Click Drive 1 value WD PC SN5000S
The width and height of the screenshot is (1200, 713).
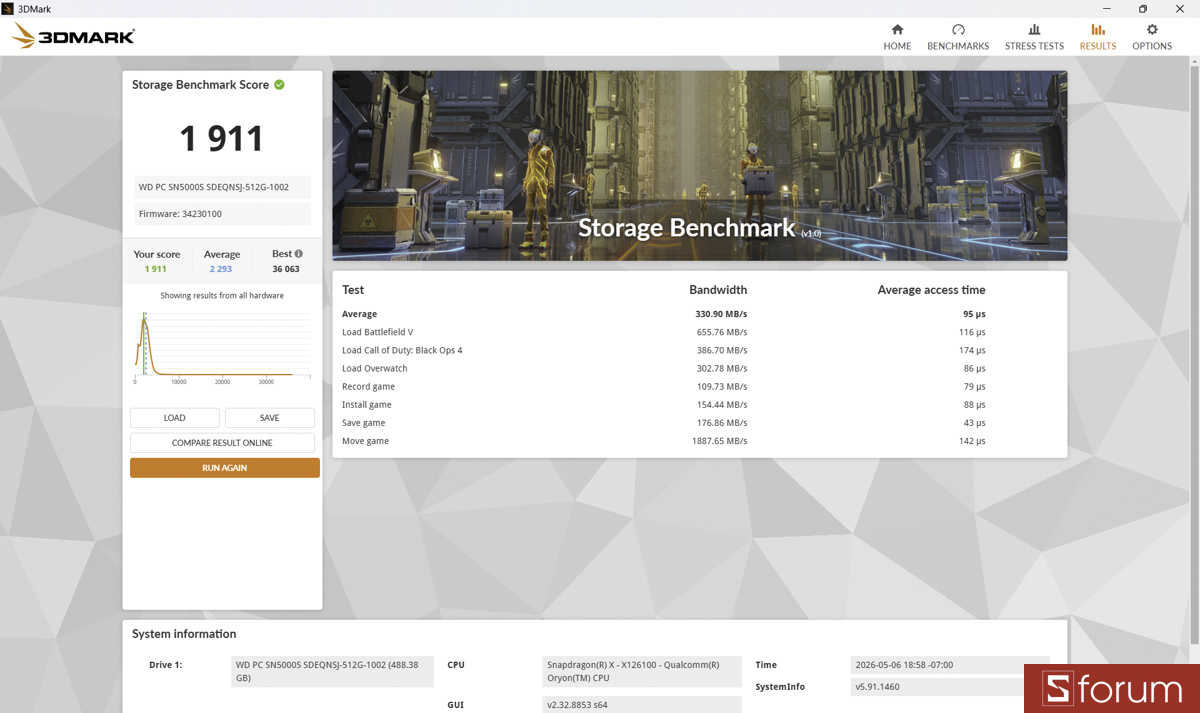334,671
